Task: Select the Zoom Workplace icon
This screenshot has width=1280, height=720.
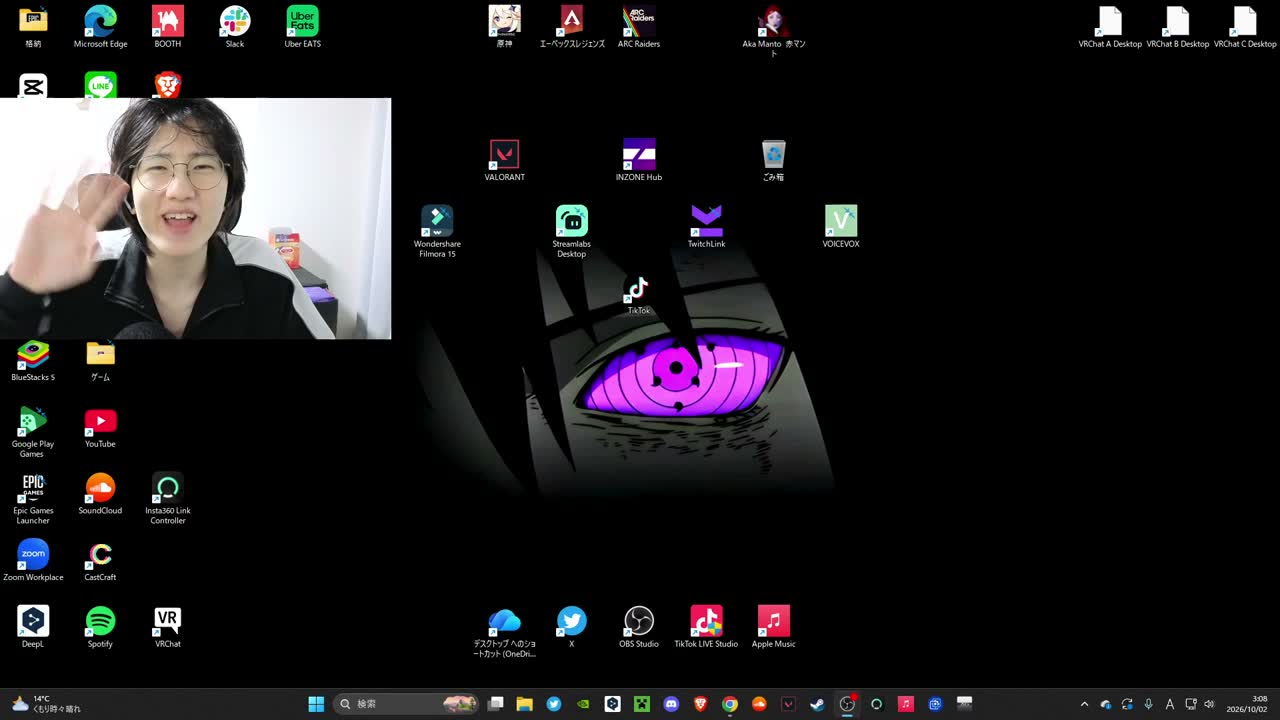Action: (33, 560)
